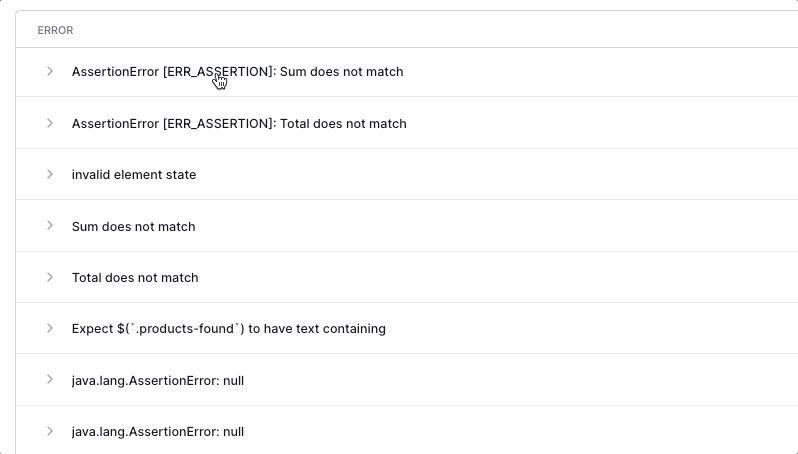Select the plain 'Sum does not match' text

click(x=133, y=227)
